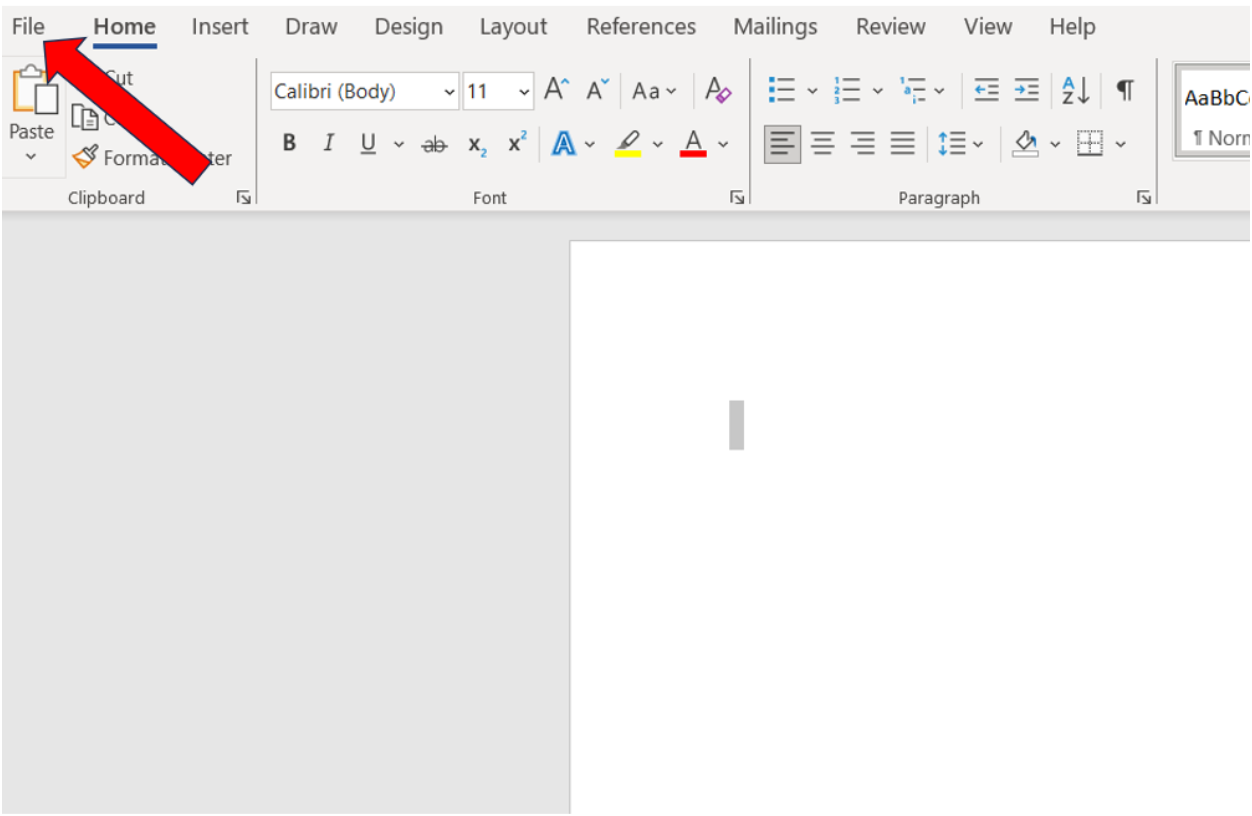Open the References tab
The width and height of the screenshot is (1252, 816).
click(641, 27)
